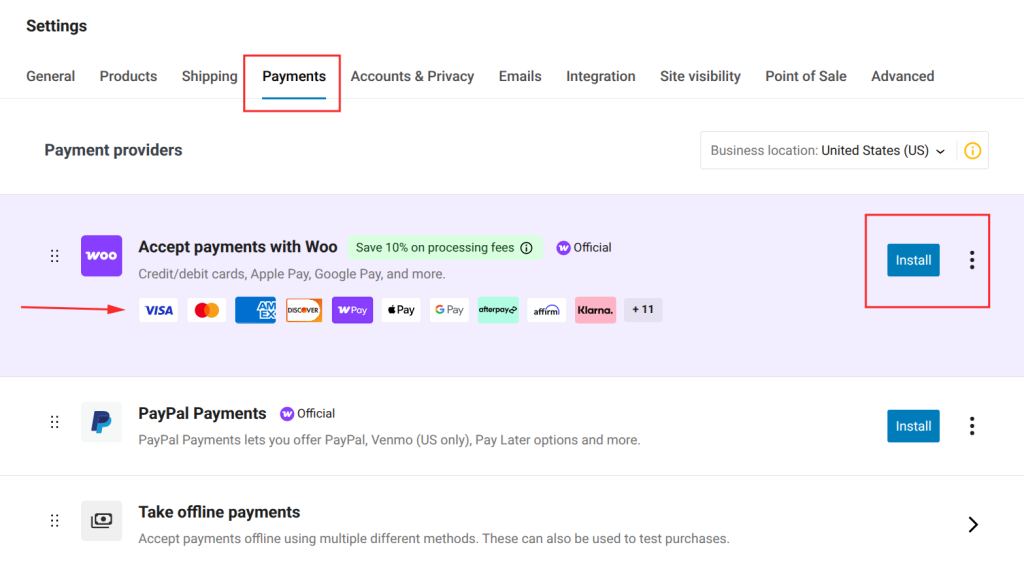Open three-dot menu for PayPal Payments
Image resolution: width=1024 pixels, height=562 pixels.
tap(972, 426)
